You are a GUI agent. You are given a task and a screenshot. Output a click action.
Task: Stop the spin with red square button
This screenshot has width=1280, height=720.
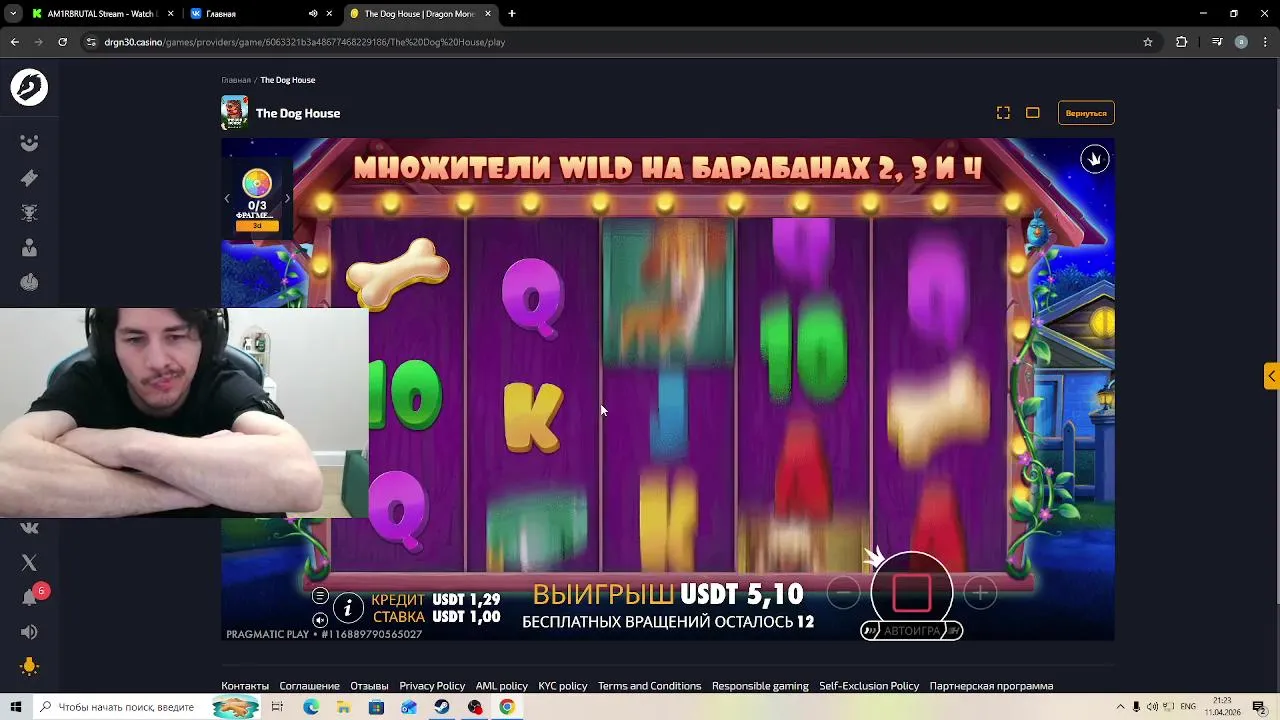pos(911,593)
